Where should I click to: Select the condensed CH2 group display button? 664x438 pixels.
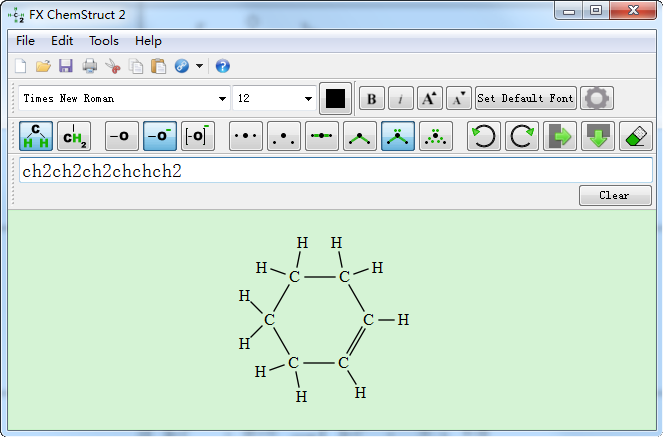click(74, 136)
